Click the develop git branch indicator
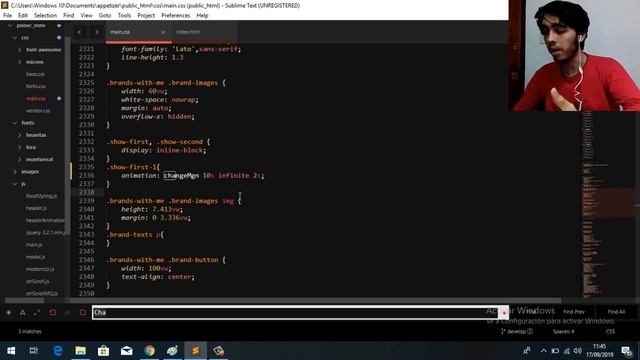The width and height of the screenshot is (640, 360). tap(516, 331)
